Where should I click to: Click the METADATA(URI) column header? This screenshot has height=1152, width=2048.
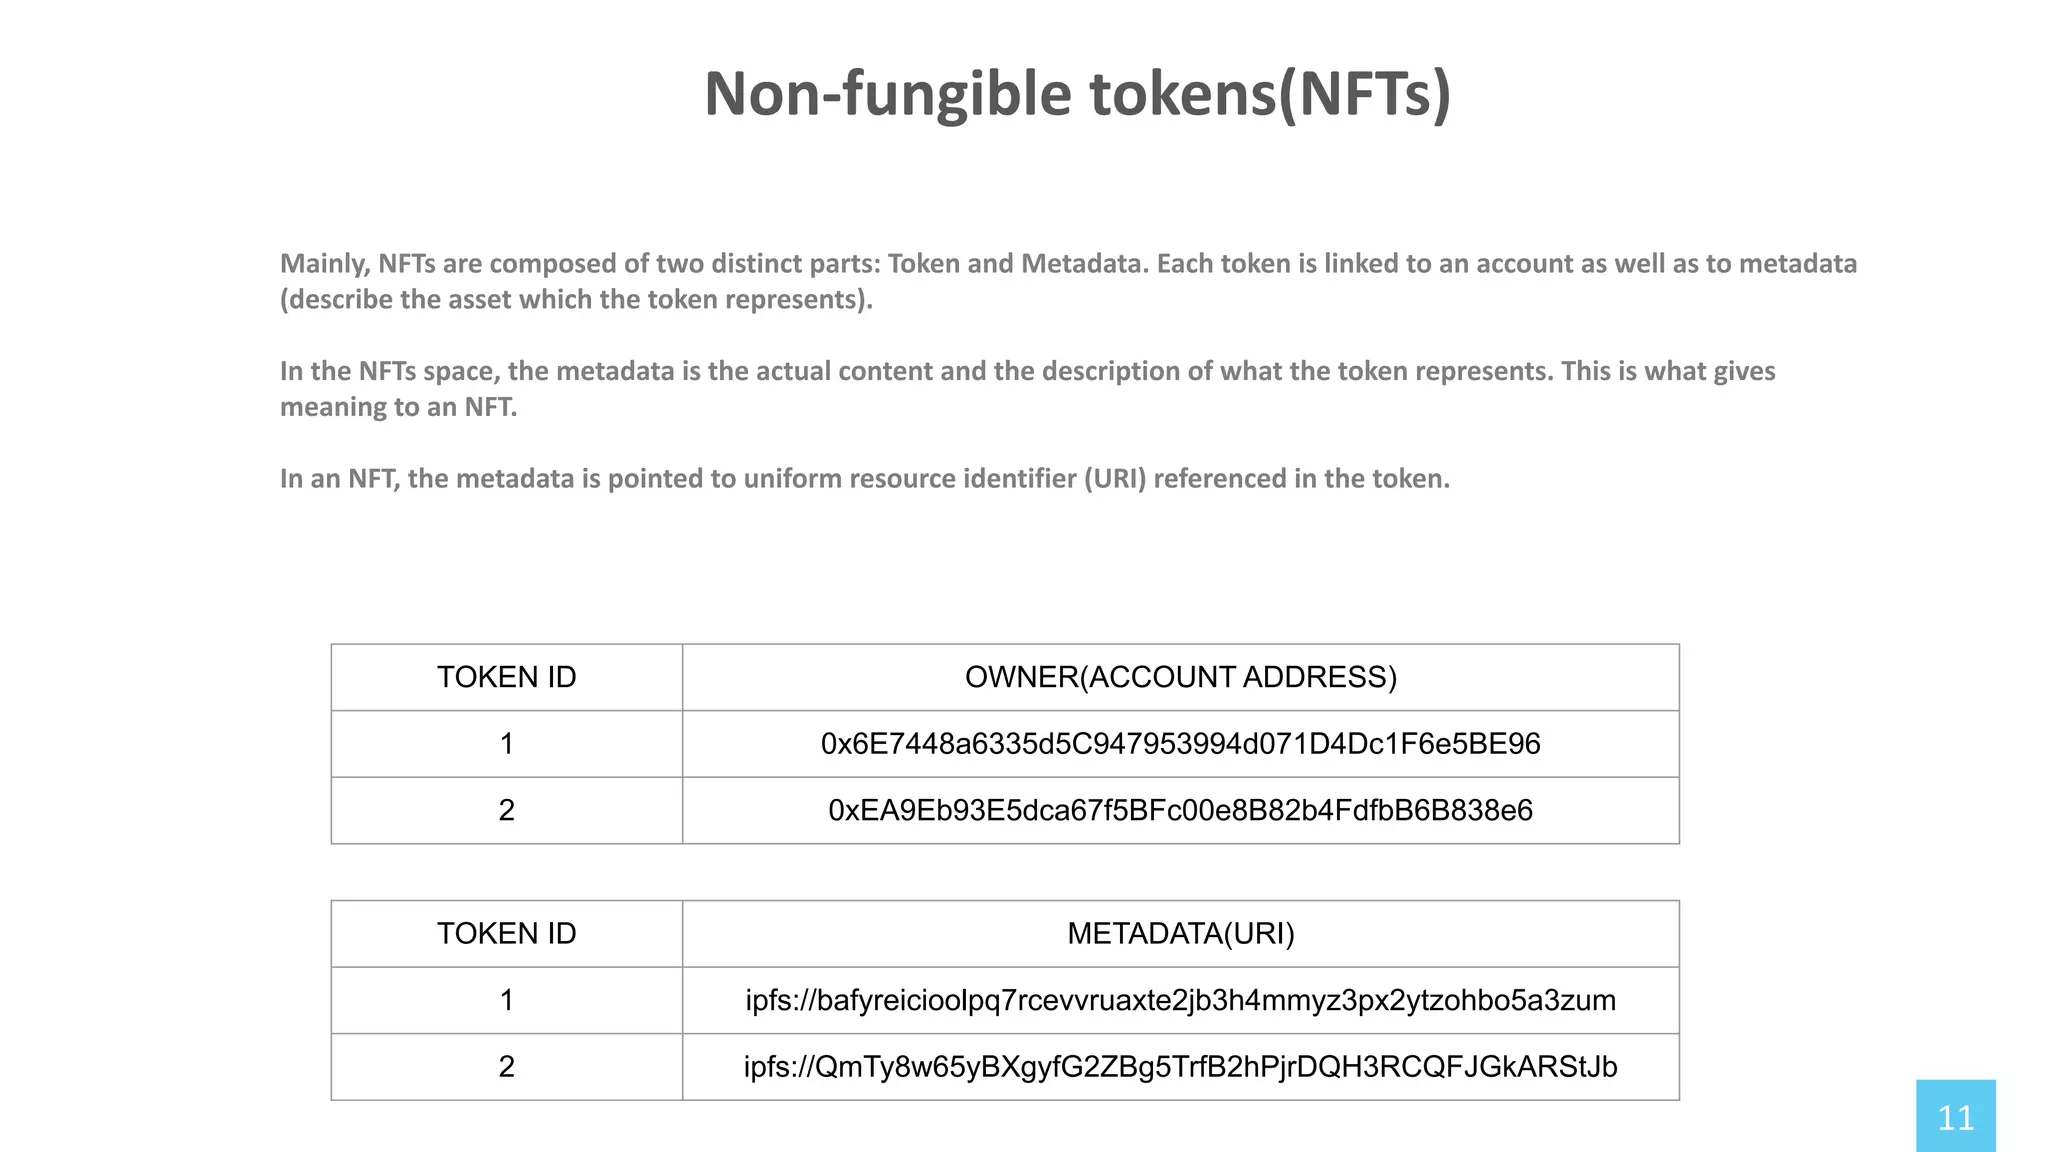1180,934
